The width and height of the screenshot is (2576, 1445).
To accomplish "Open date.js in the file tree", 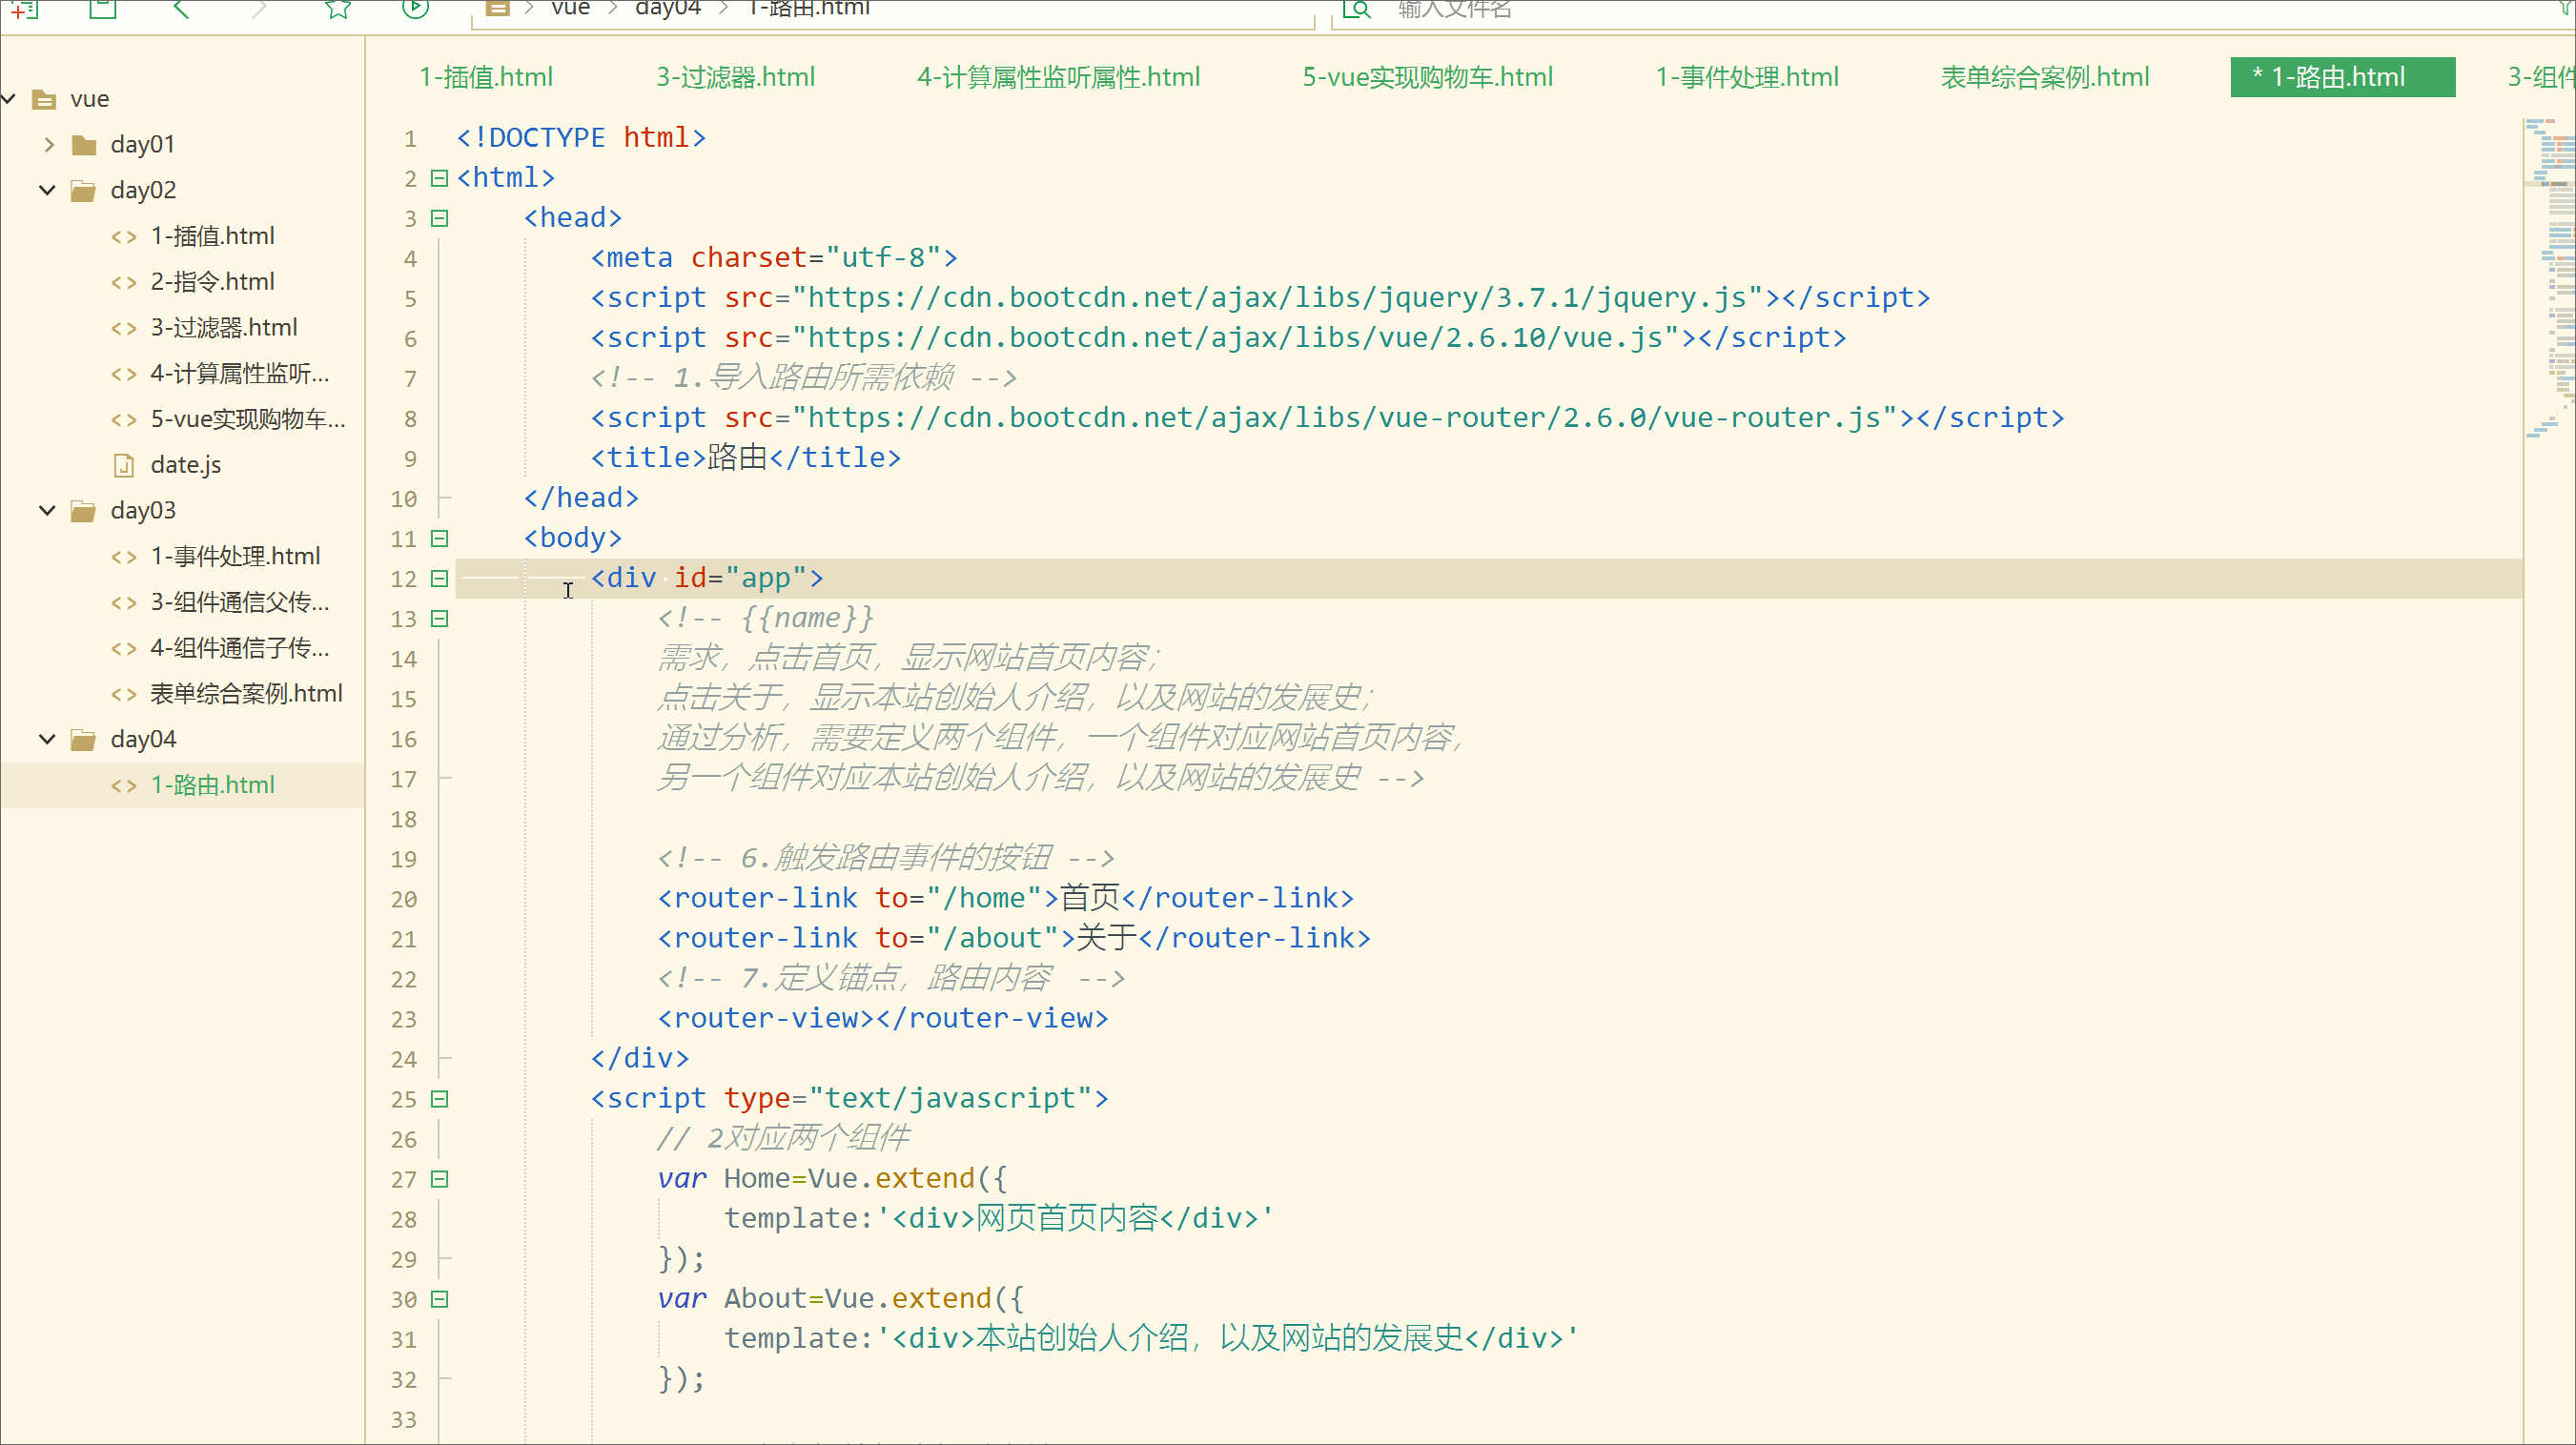I will click(185, 465).
